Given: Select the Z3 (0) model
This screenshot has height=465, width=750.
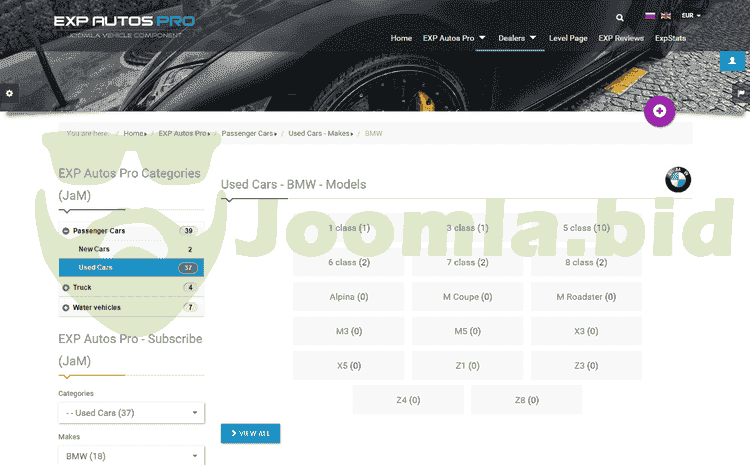Looking at the screenshot, I should [x=586, y=365].
